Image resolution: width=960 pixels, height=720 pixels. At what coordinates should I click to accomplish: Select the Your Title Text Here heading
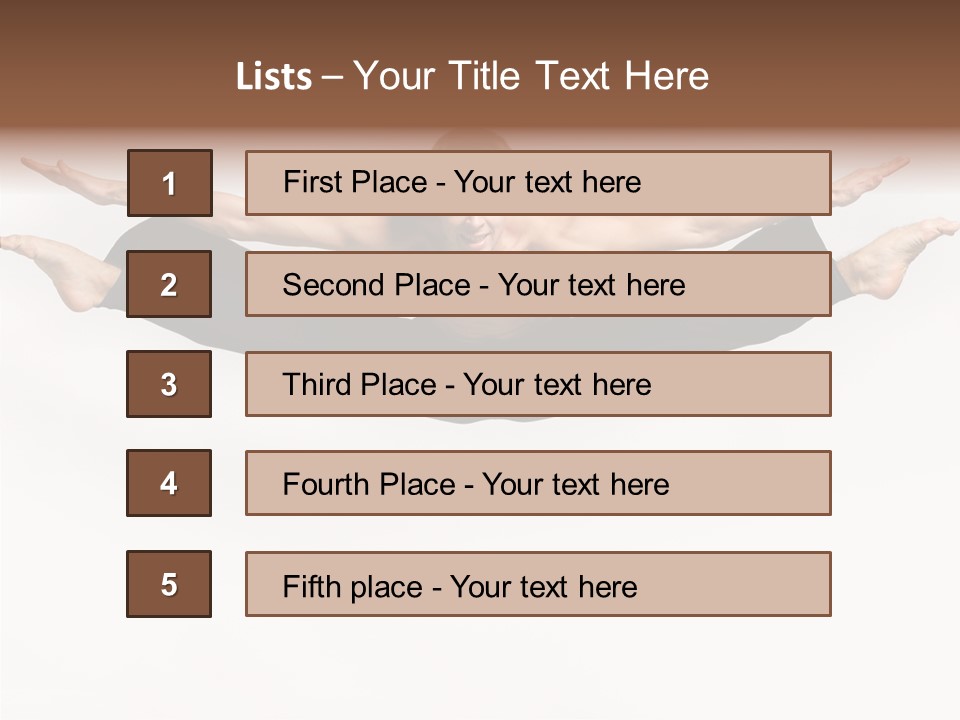pos(531,76)
